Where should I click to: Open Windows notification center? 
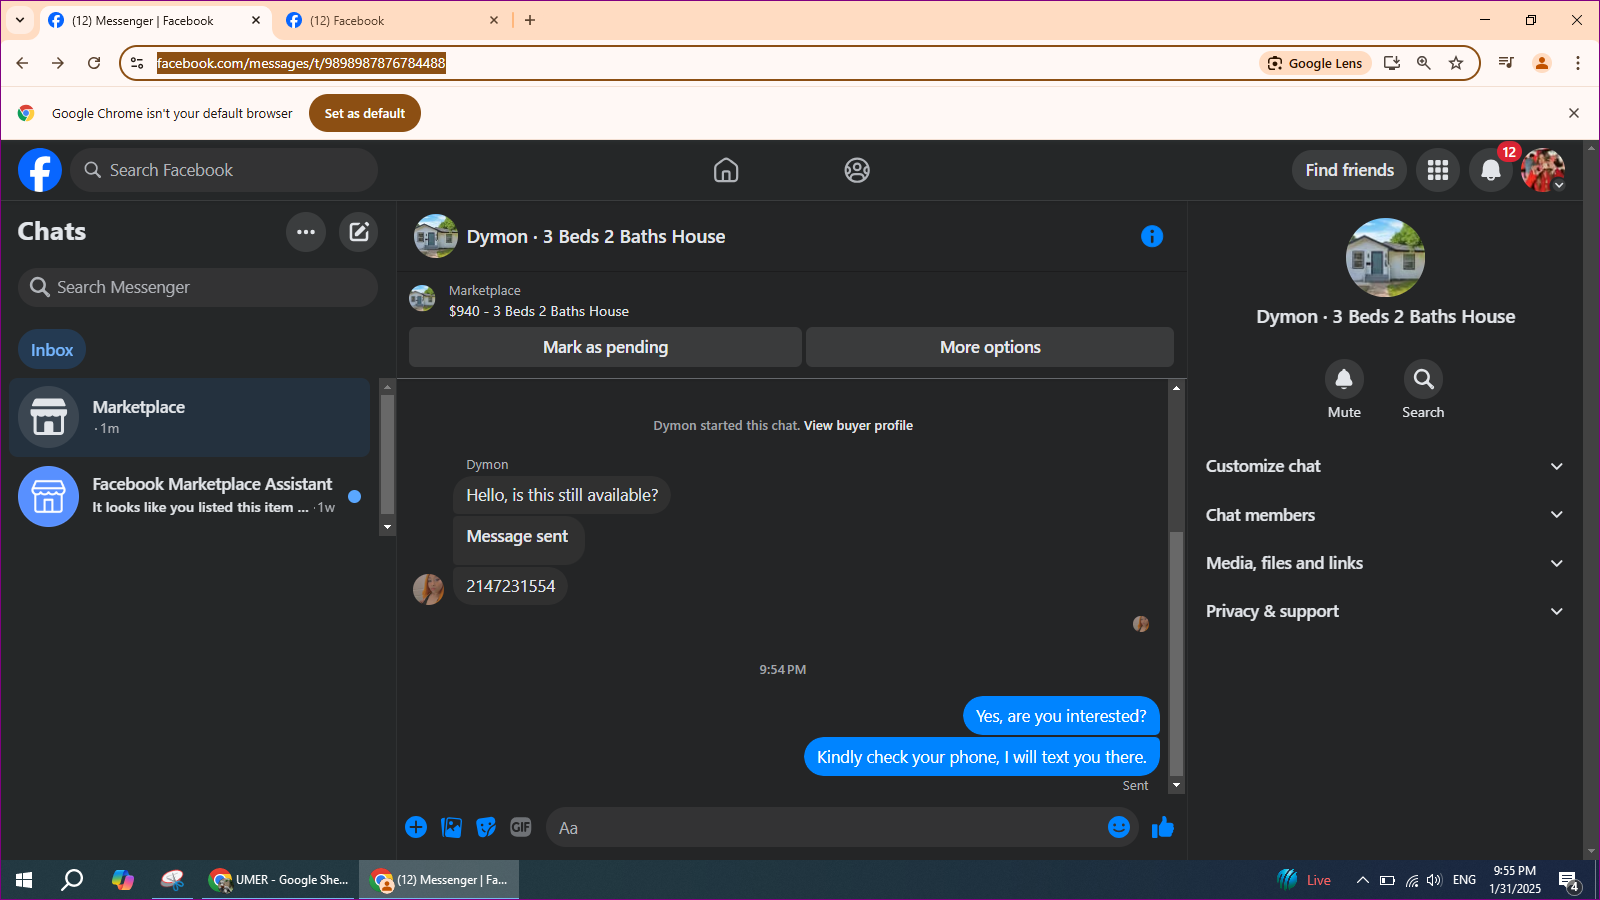pyautogui.click(x=1568, y=881)
